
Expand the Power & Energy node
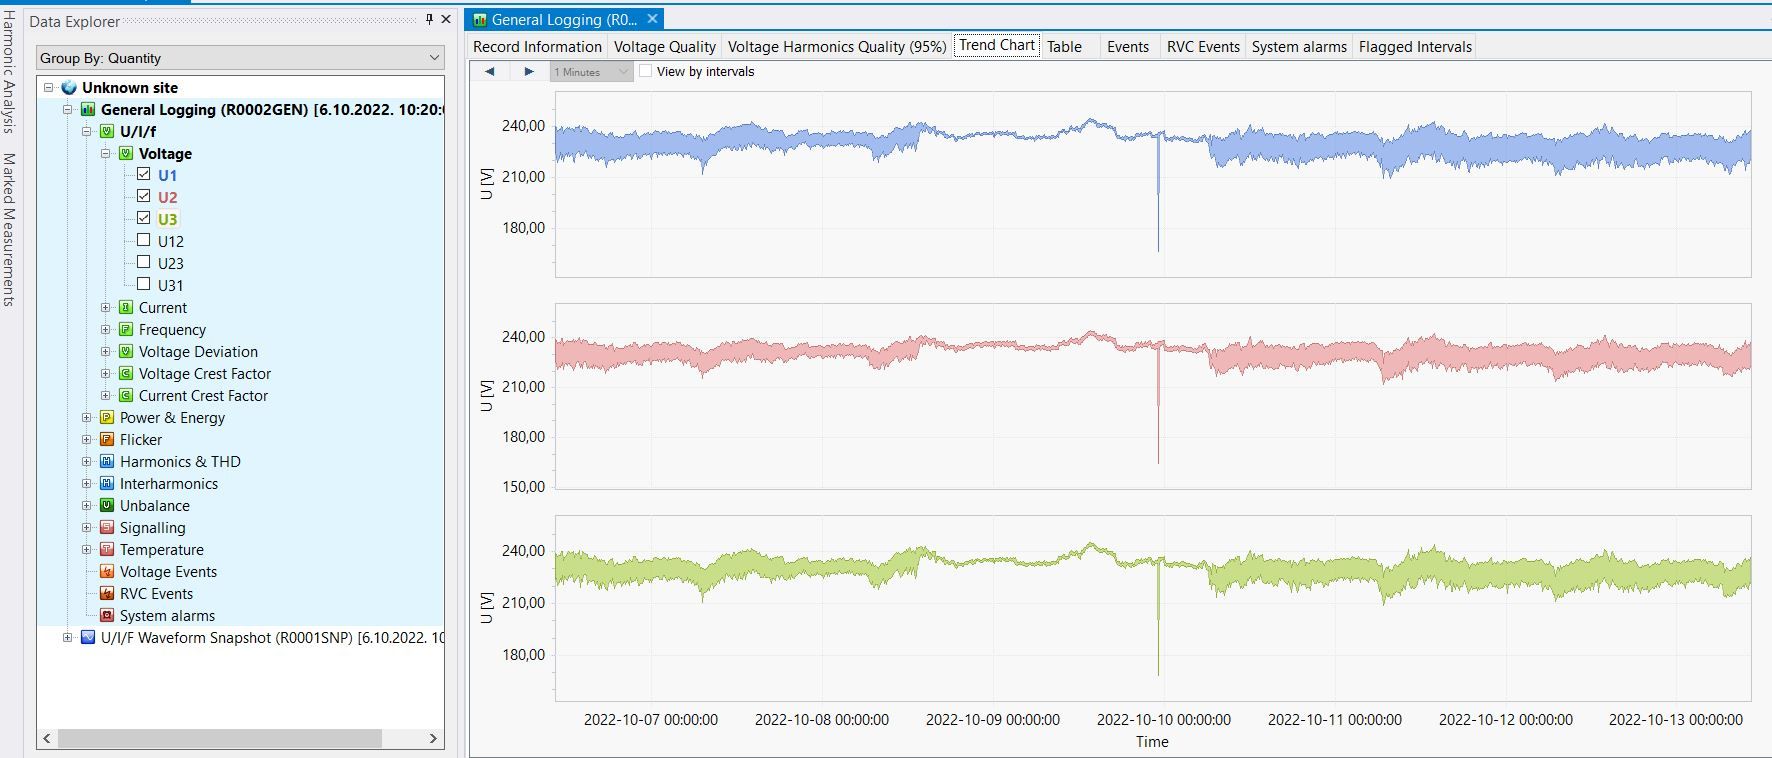(87, 417)
